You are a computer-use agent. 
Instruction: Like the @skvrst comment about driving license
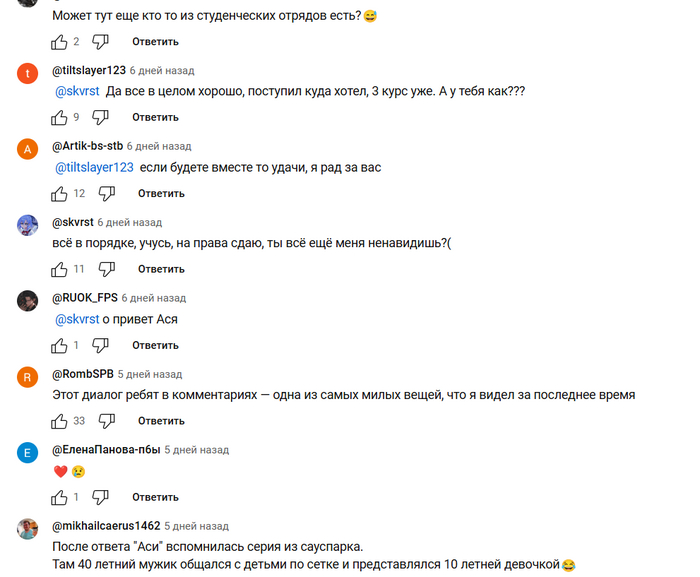(x=59, y=269)
